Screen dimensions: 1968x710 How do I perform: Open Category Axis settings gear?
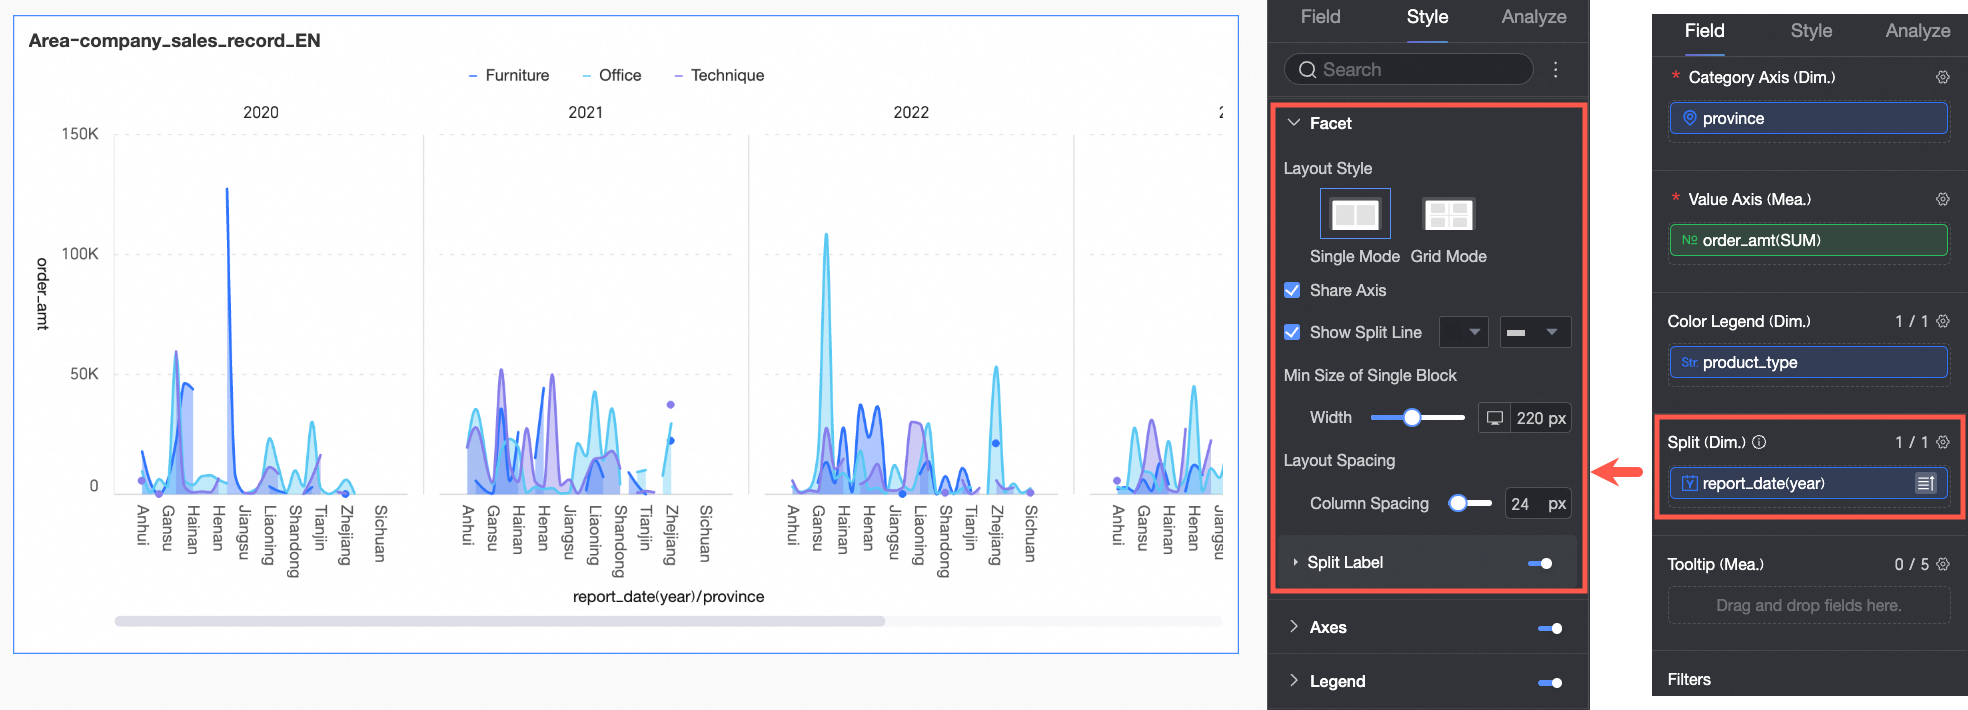tap(1943, 77)
